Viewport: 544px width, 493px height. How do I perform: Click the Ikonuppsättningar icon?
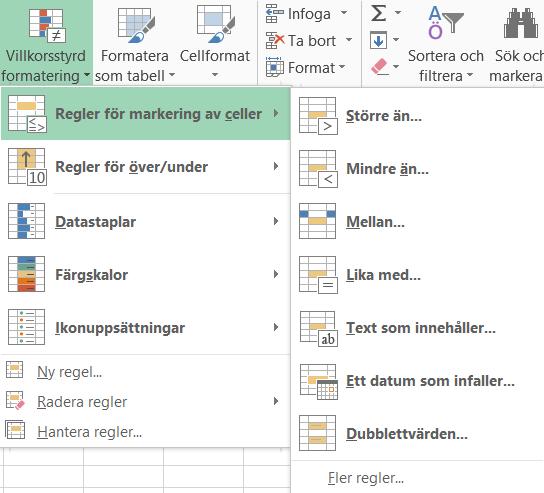tap(26, 327)
